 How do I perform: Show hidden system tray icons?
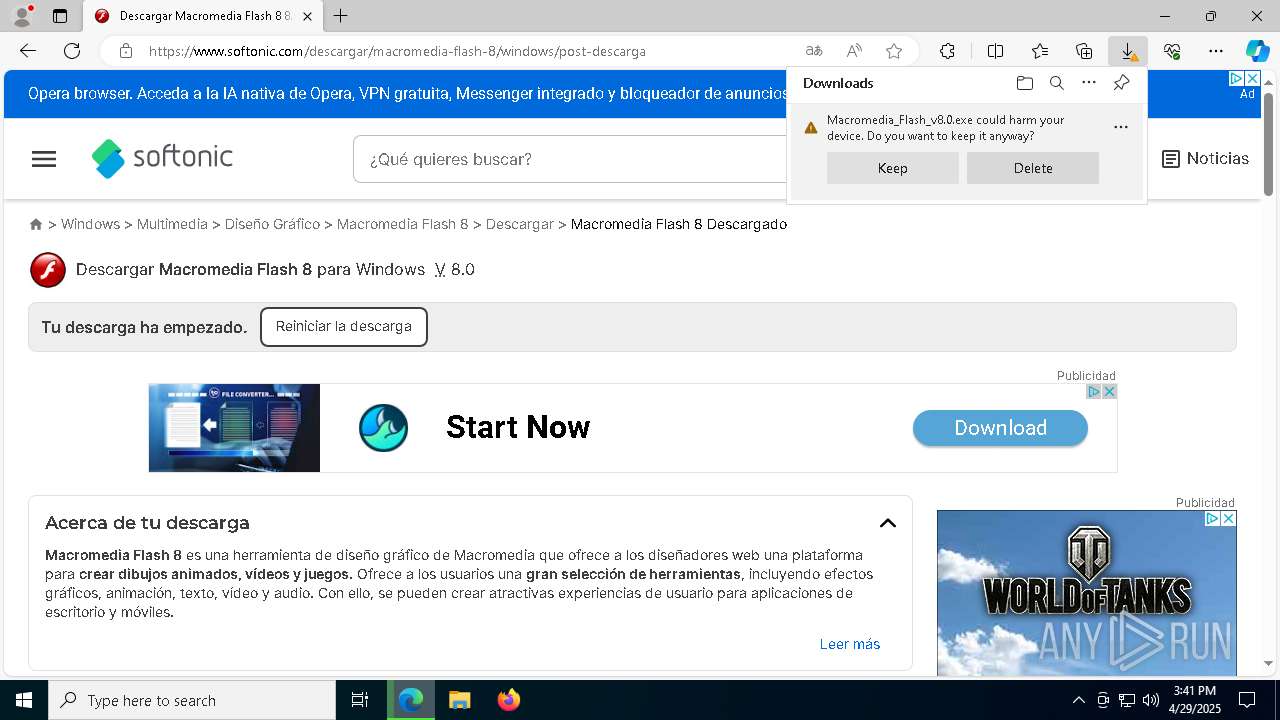click(1078, 700)
